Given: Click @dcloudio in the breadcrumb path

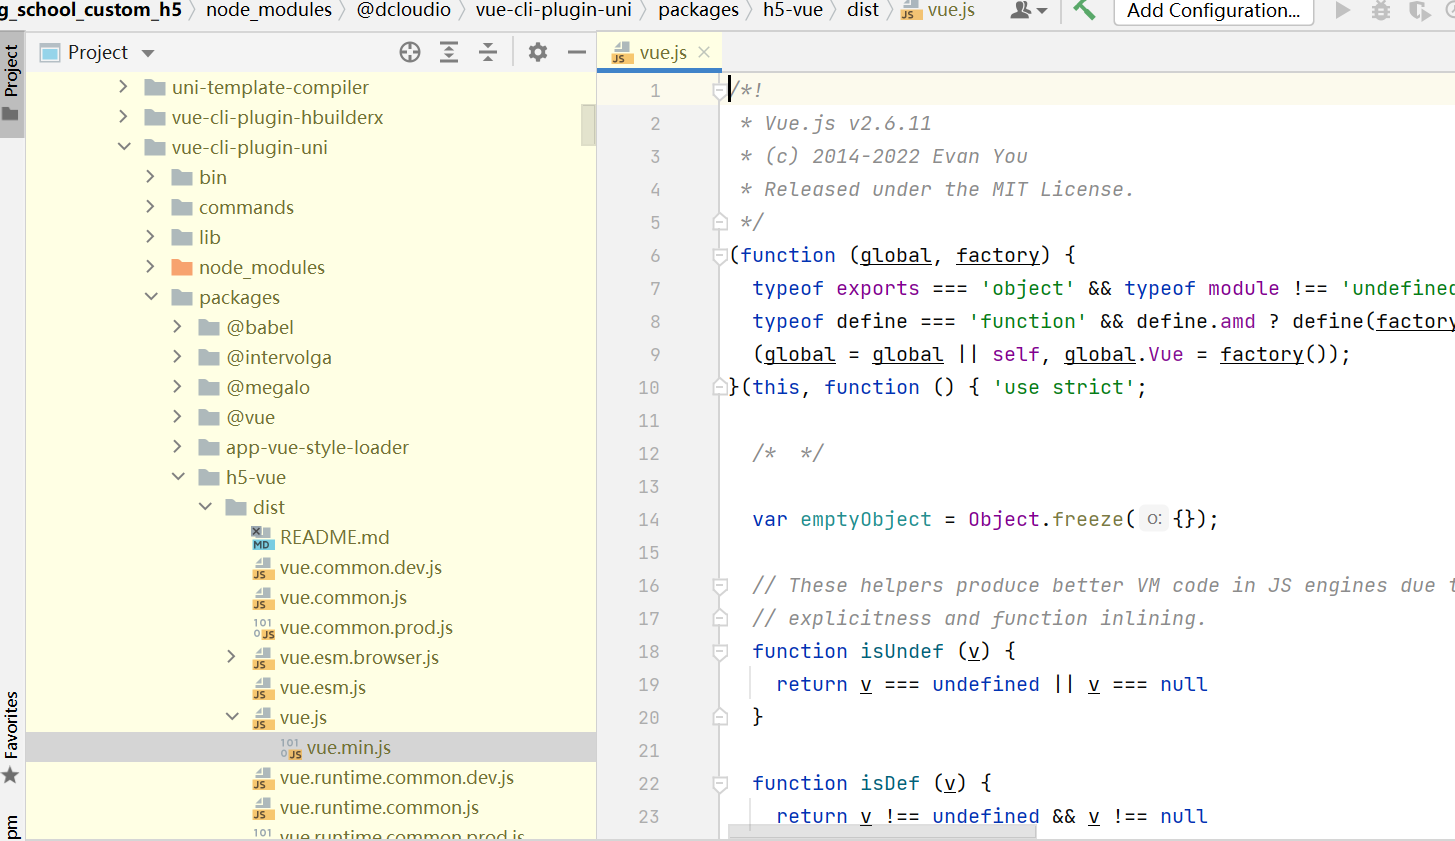Looking at the screenshot, I should (x=404, y=10).
